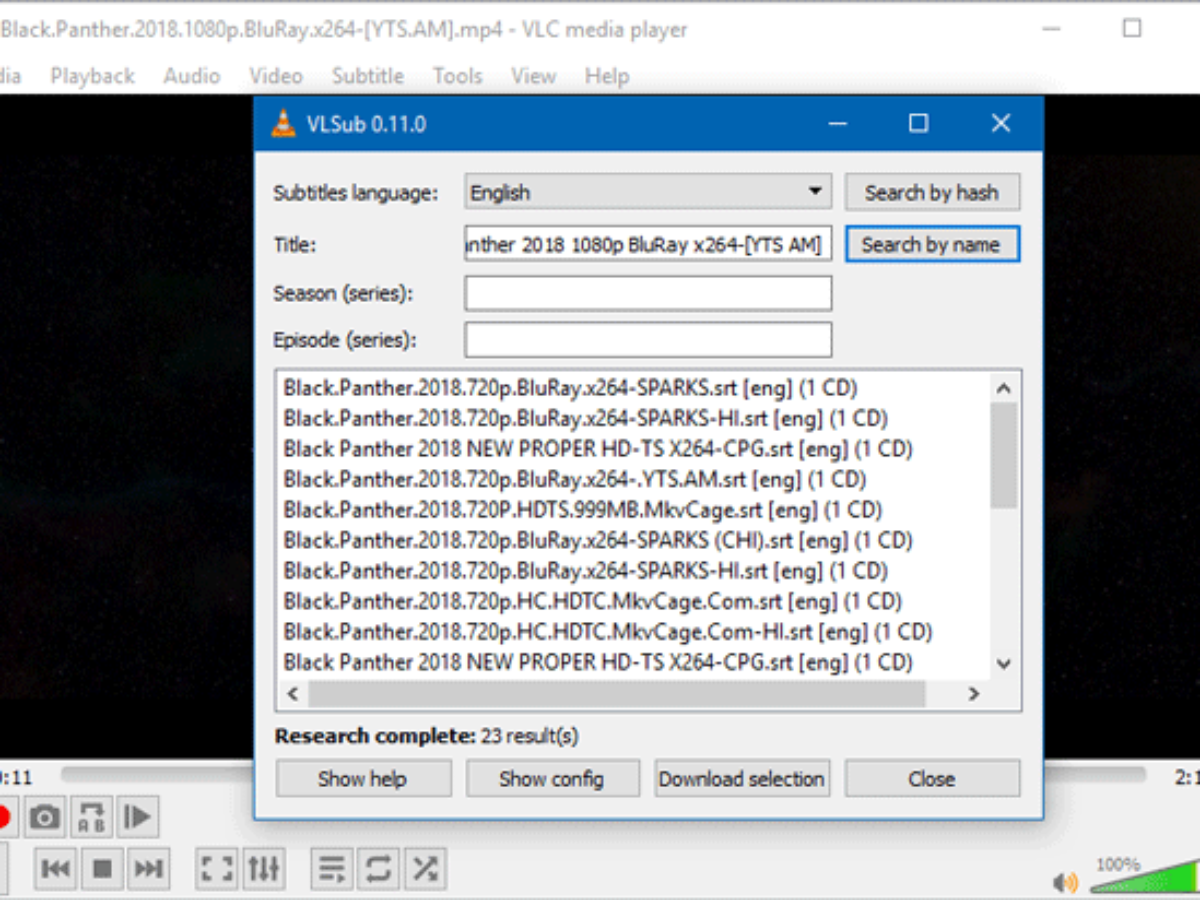Screen dimensions: 1200x900
Task: Toggle random shuffle playback
Action: [425, 868]
